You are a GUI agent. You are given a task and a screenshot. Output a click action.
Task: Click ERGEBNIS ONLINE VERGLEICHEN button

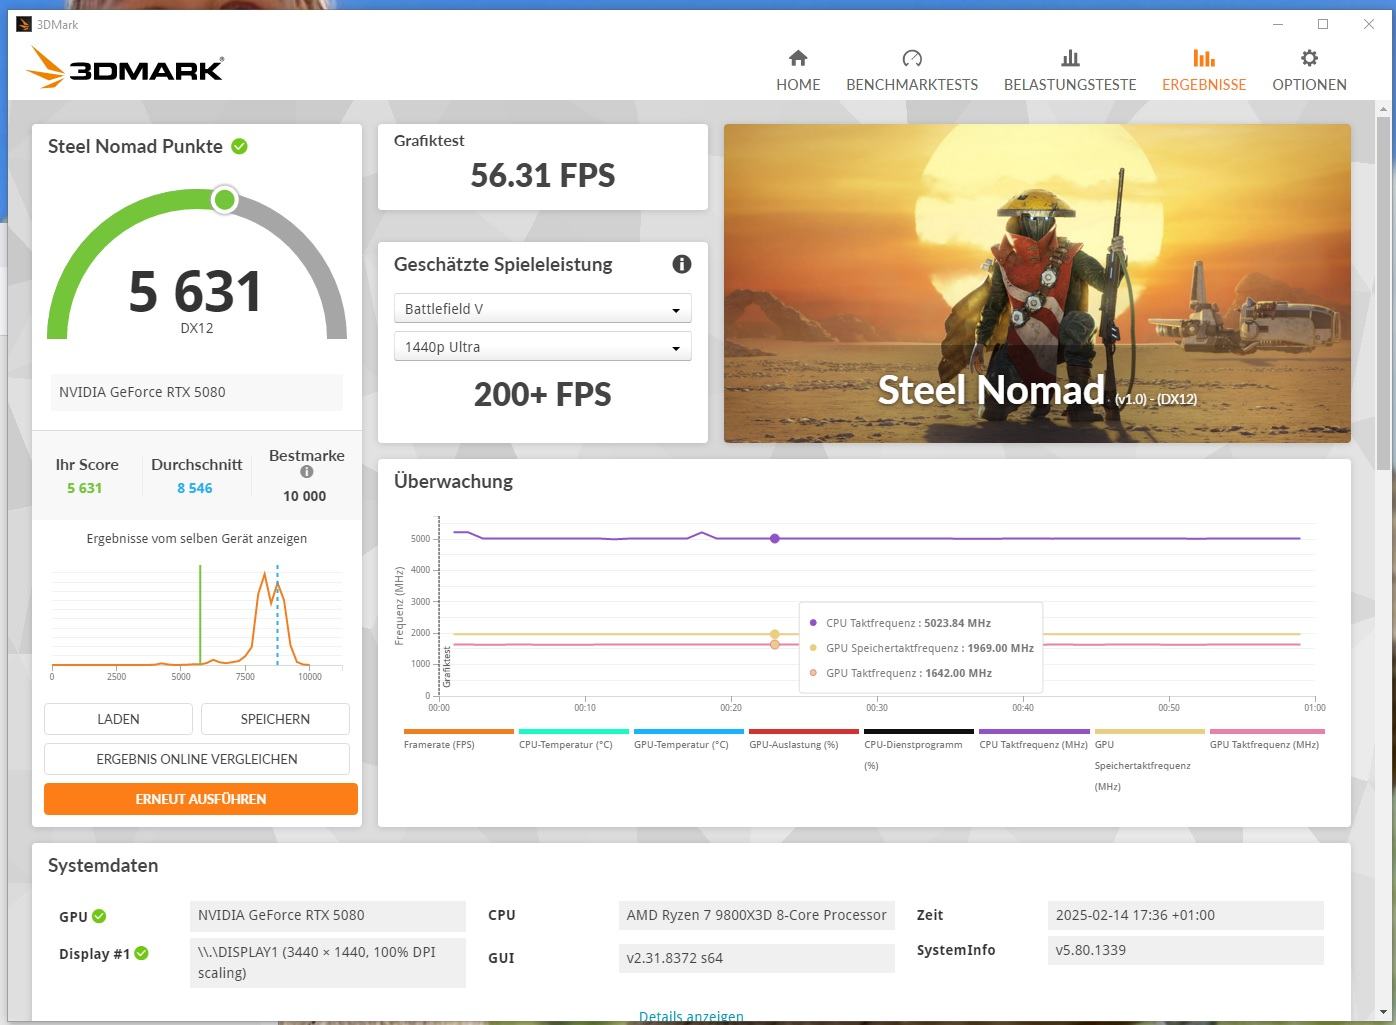[x=197, y=759]
